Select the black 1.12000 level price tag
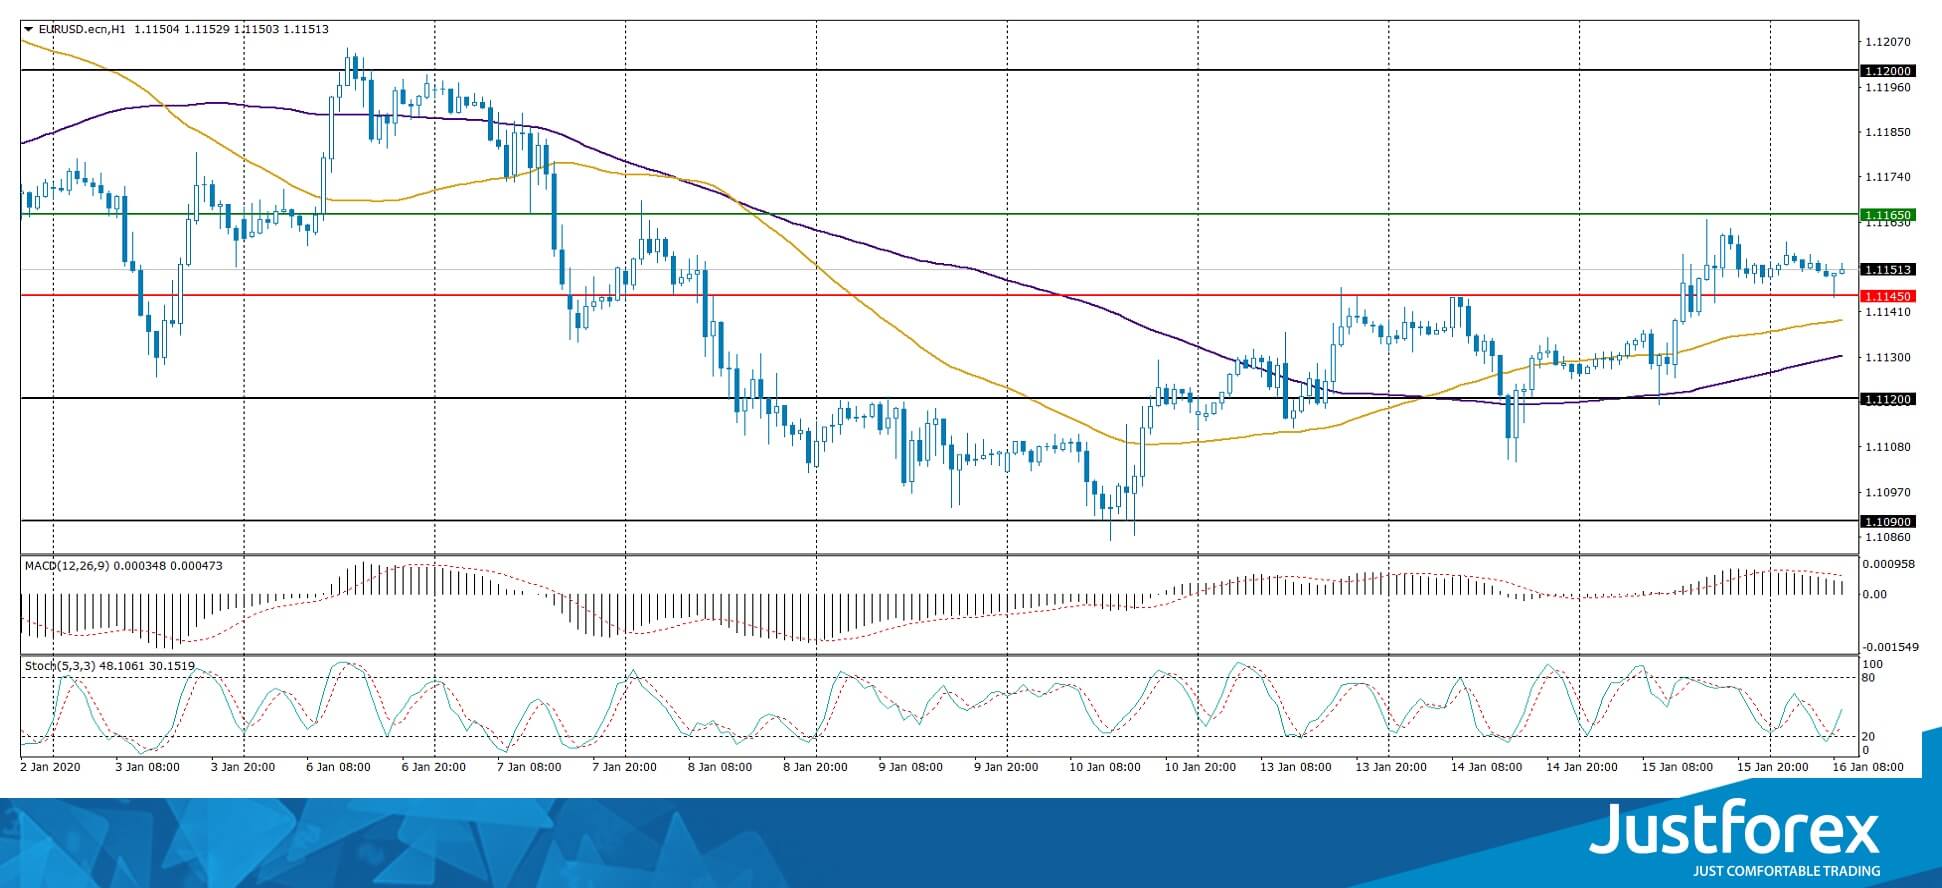This screenshot has width=1942, height=888. (1887, 71)
